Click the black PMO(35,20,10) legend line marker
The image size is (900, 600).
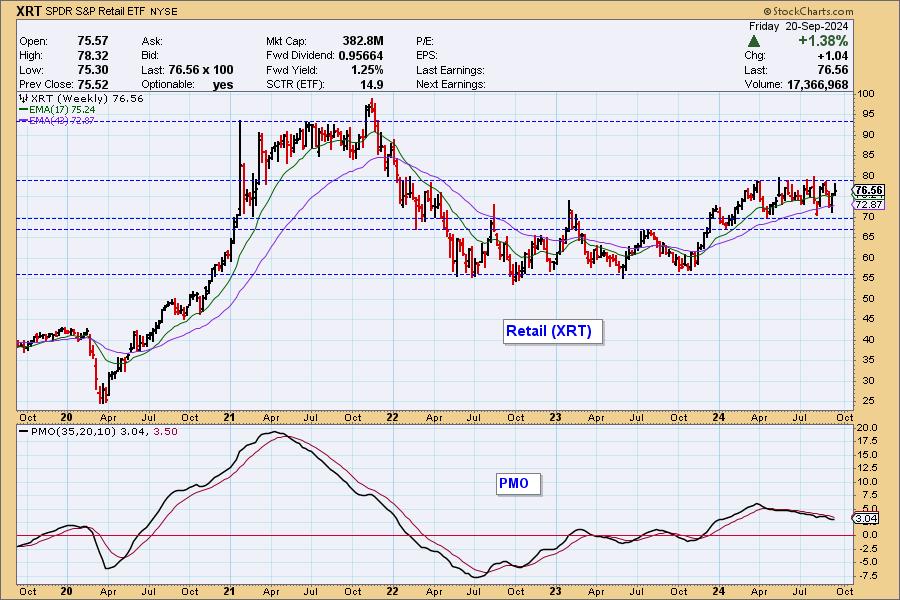point(24,432)
